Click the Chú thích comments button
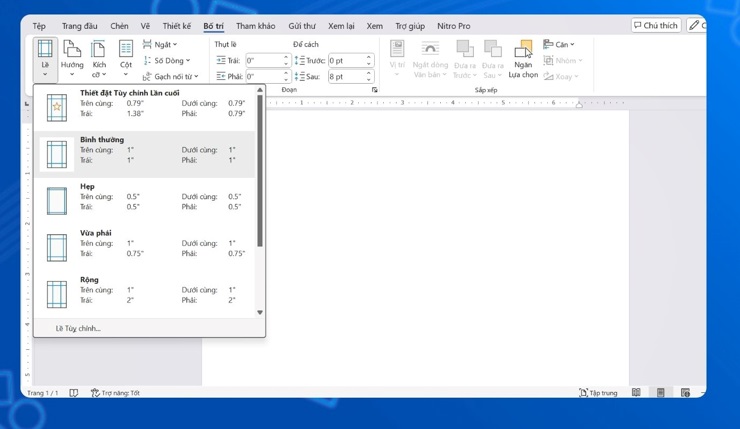The height and width of the screenshot is (429, 740). click(655, 25)
